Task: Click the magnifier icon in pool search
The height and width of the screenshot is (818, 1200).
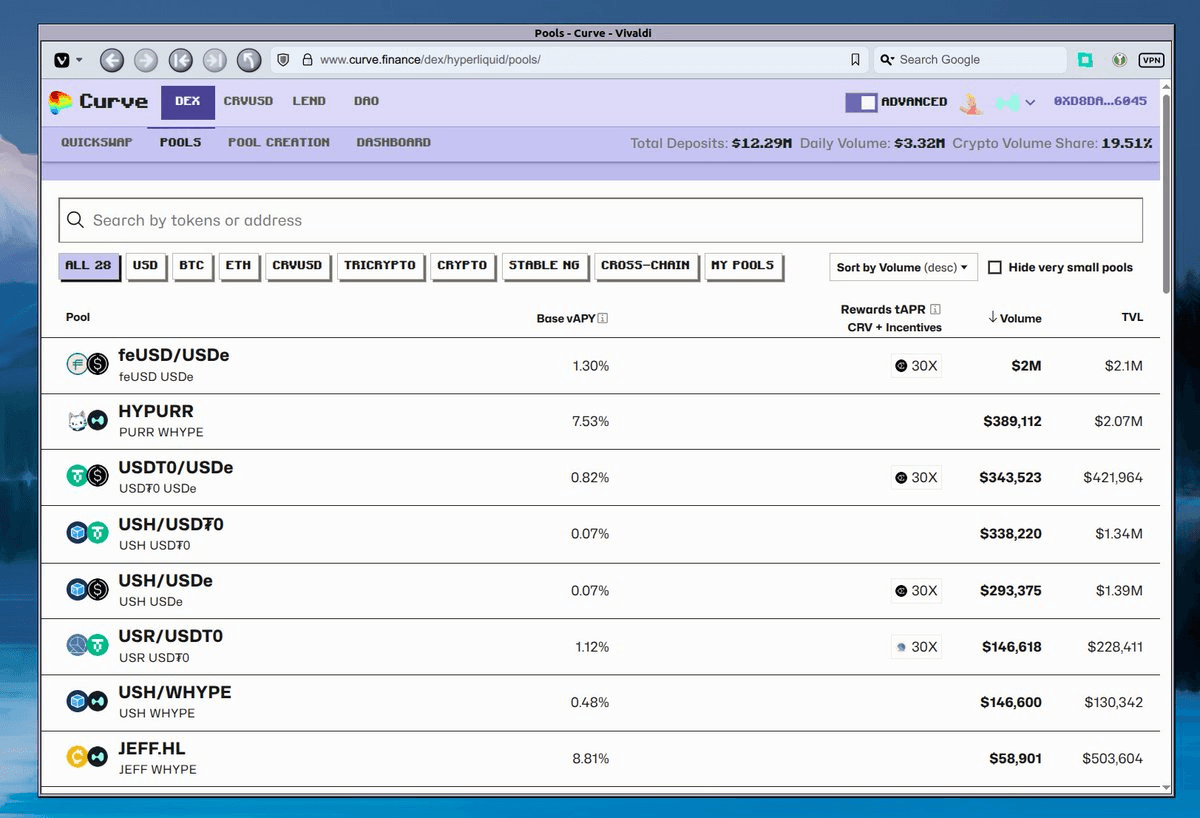Action: pyautogui.click(x=74, y=220)
